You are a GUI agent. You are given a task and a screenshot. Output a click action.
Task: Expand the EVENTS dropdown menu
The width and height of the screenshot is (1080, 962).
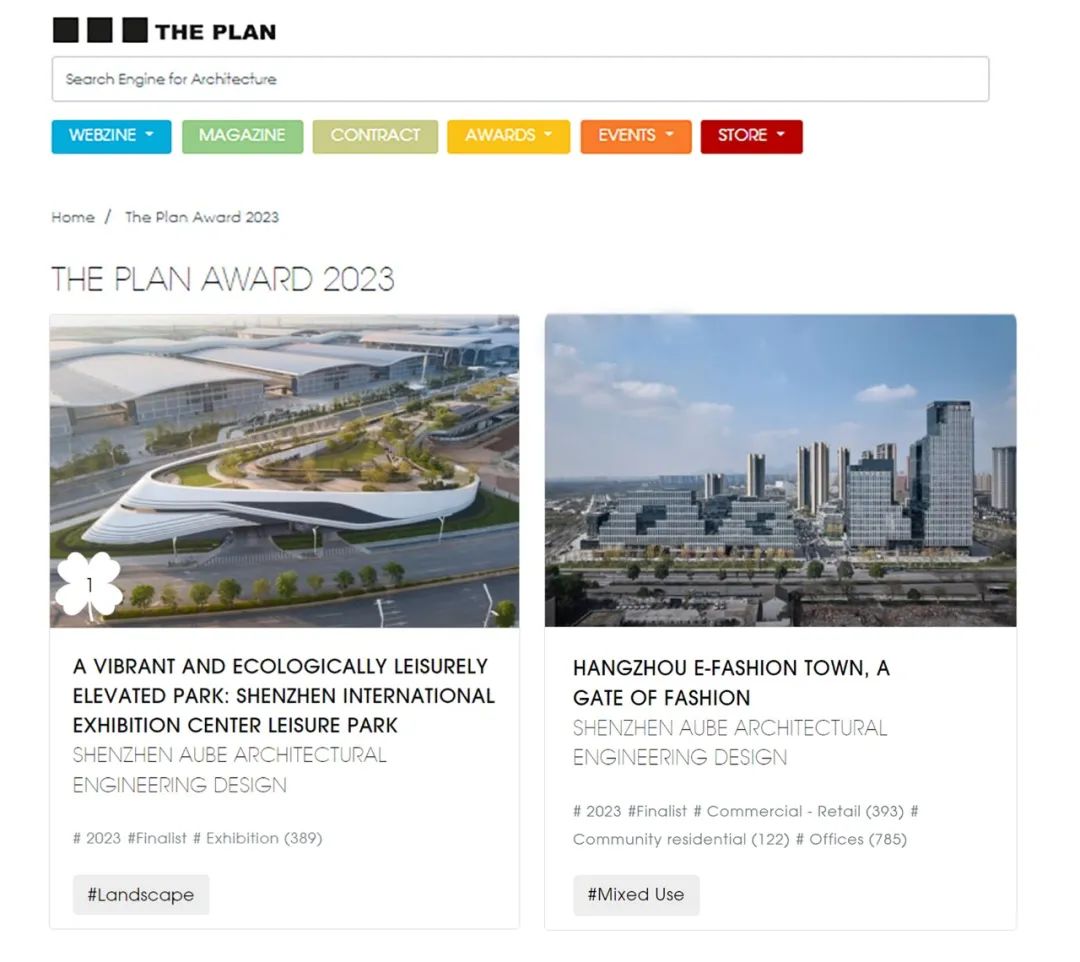coord(636,136)
